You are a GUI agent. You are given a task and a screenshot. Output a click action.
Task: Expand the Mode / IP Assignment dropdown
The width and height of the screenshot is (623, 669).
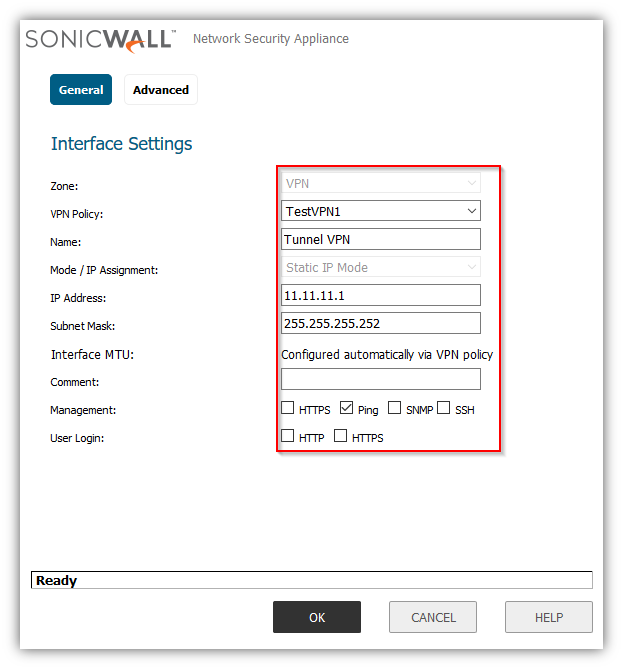pyautogui.click(x=381, y=268)
